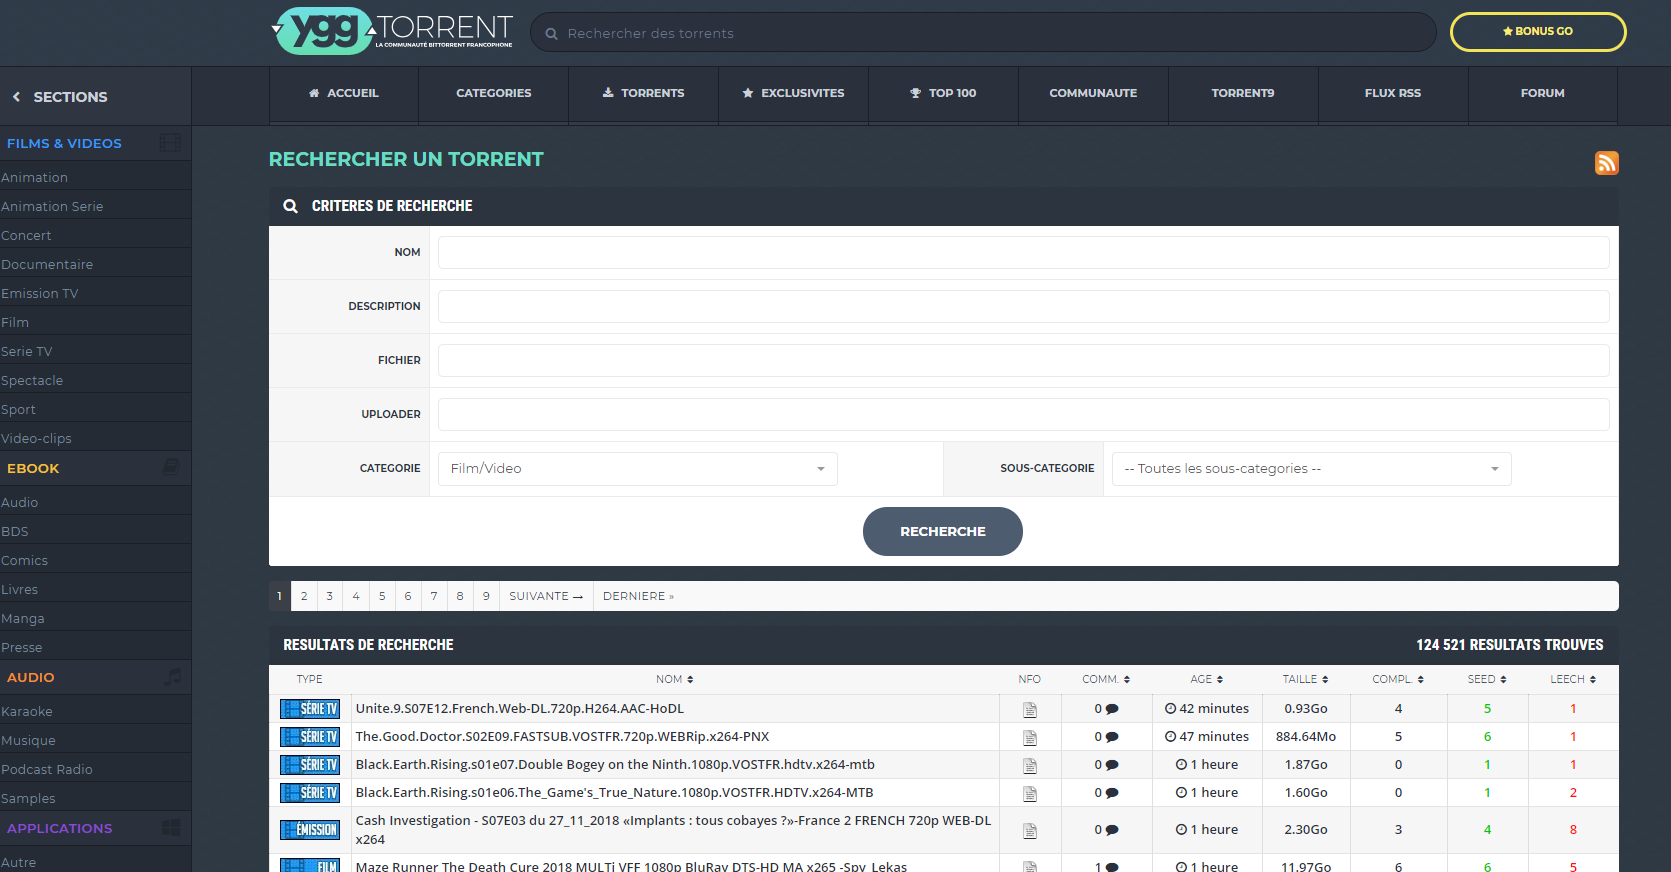Click Série TV type icon of Black.Earth.Rising.s01e07
Viewport: 1671px width, 872px height.
[x=310, y=765]
